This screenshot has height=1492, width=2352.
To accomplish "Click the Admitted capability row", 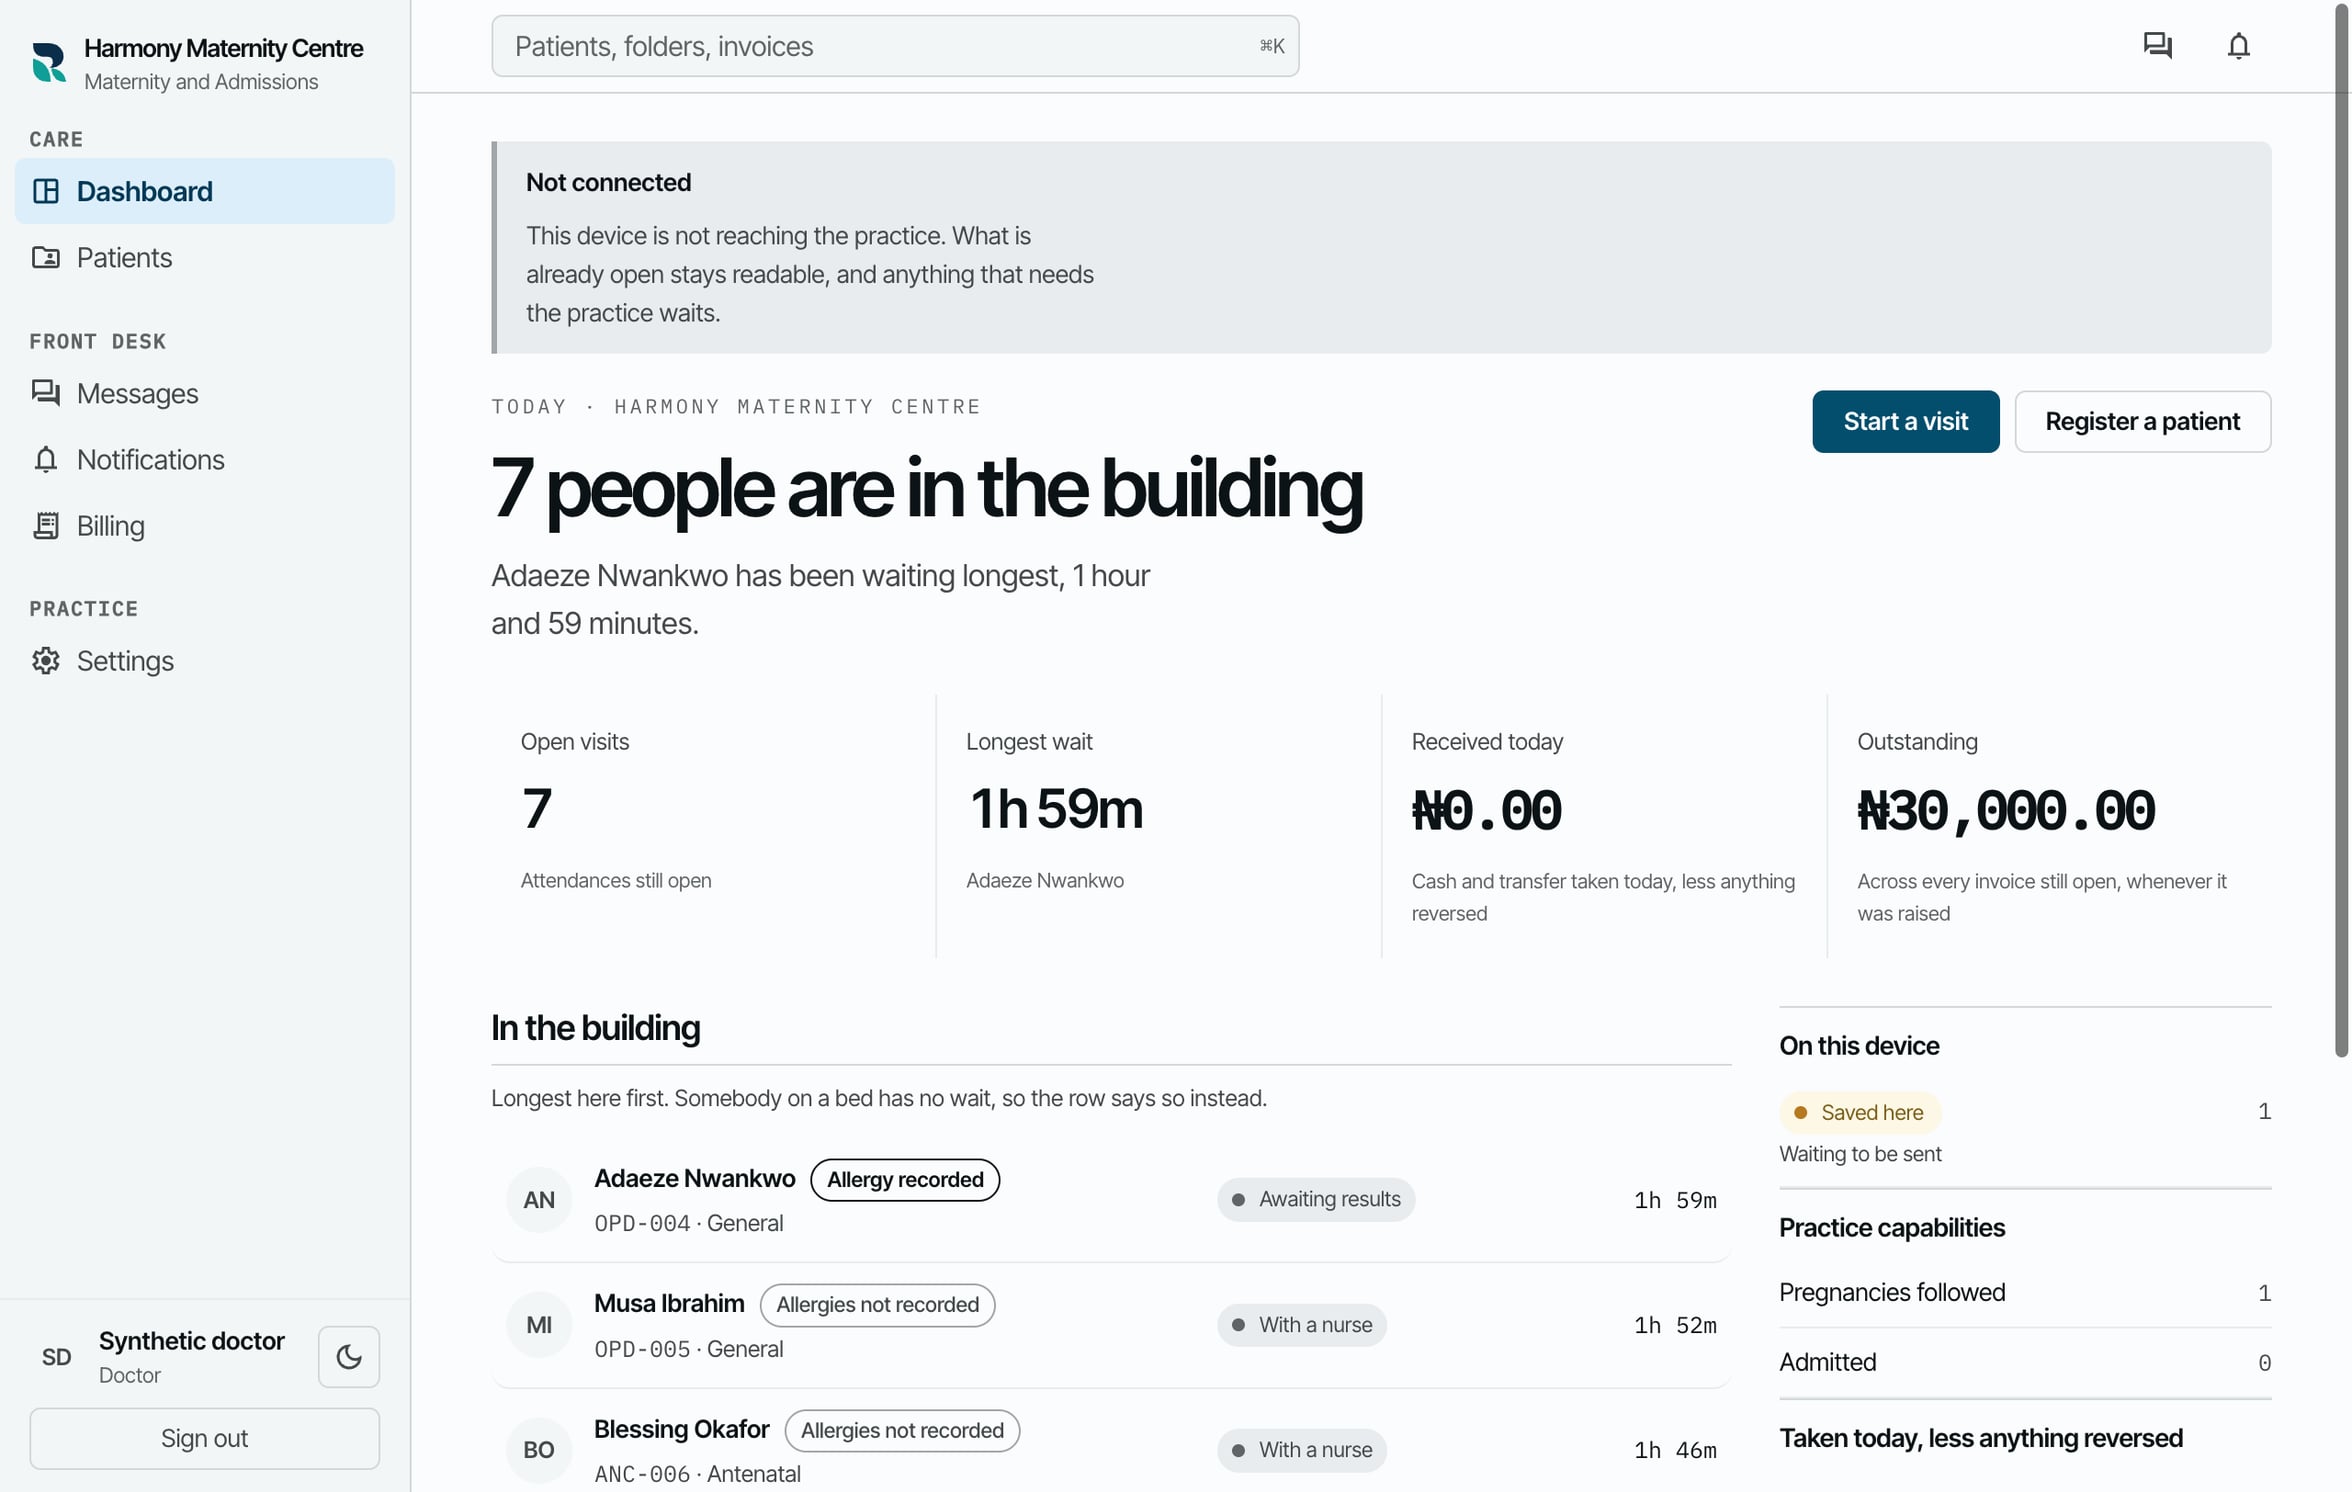I will coord(2025,1363).
